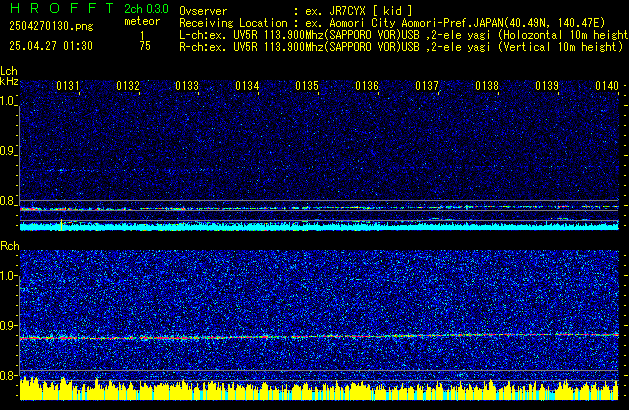Select the 0133 time marker
629x410 pixels.
187,86
